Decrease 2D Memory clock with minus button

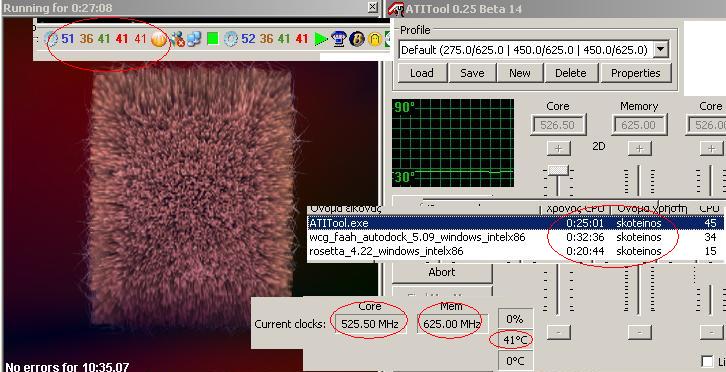pyautogui.click(x=639, y=332)
